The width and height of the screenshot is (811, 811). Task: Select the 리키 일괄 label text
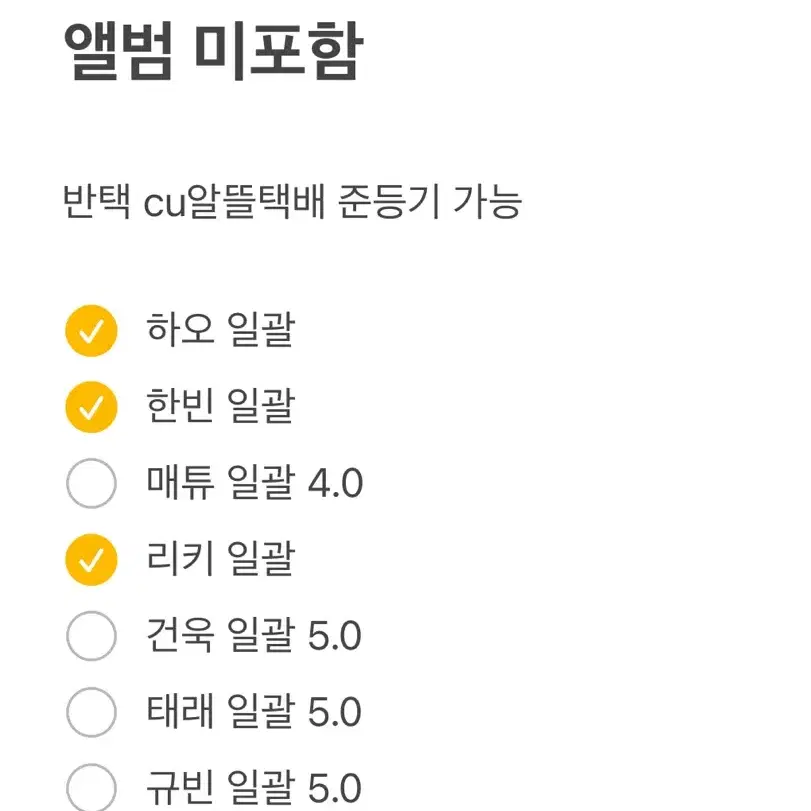pos(220,559)
